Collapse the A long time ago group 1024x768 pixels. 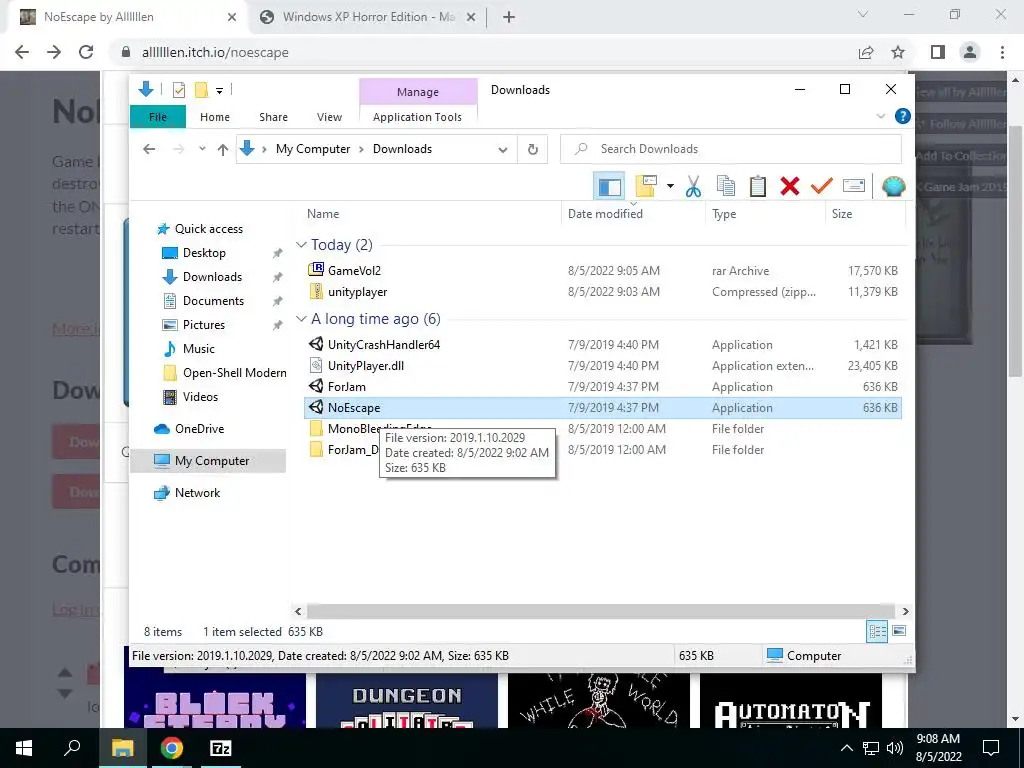[x=301, y=319]
